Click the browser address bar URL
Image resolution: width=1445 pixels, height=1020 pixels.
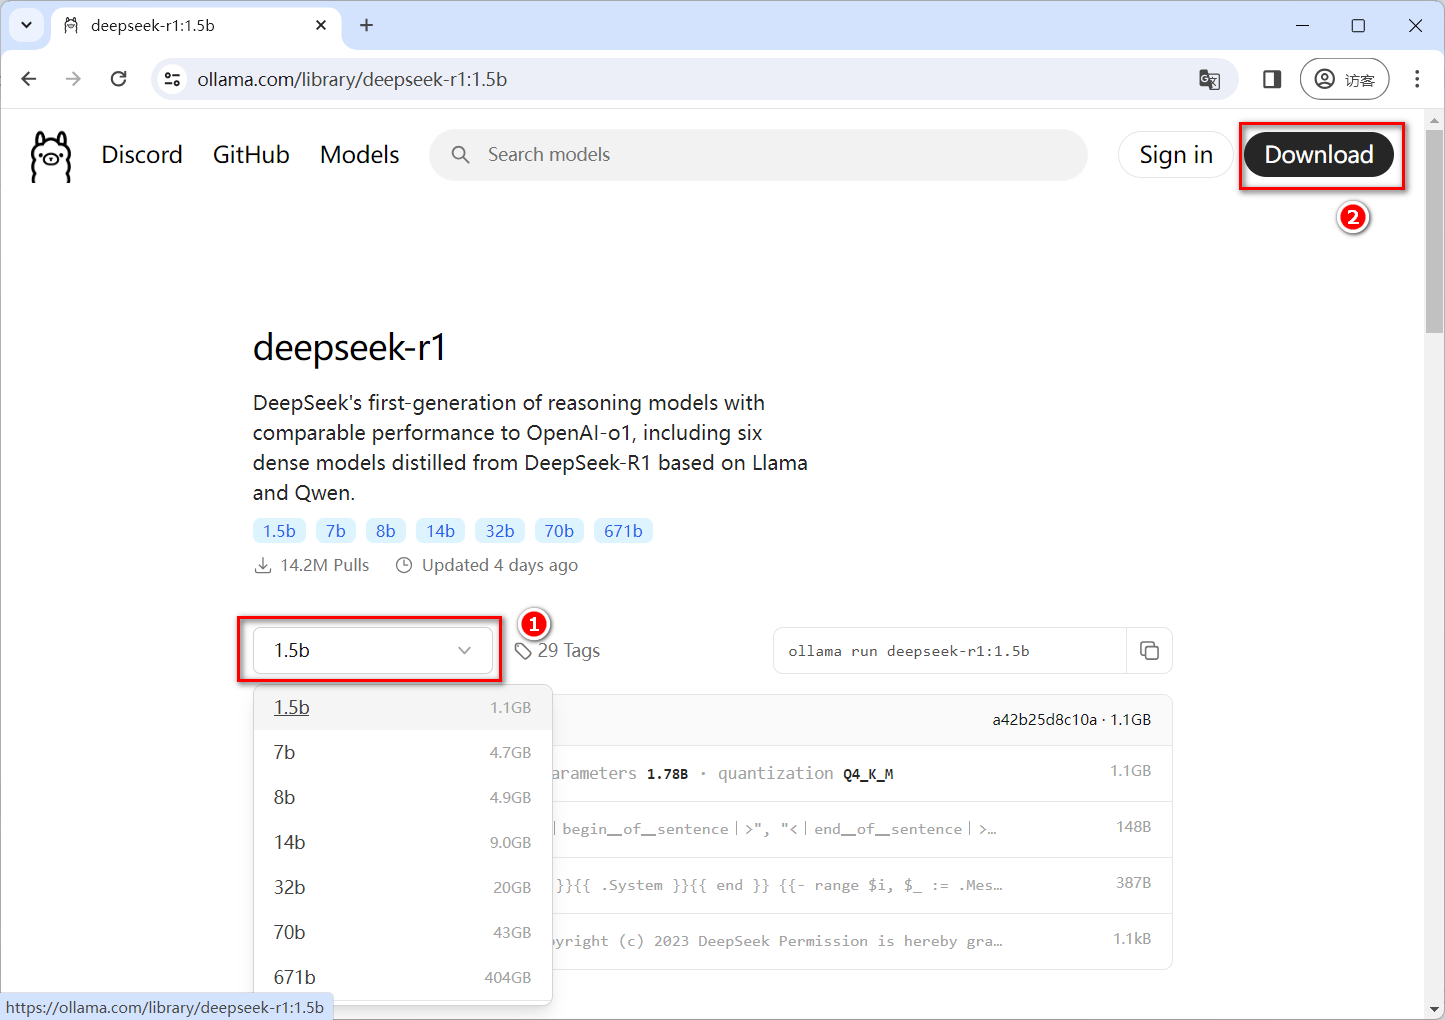pyautogui.click(x=352, y=79)
